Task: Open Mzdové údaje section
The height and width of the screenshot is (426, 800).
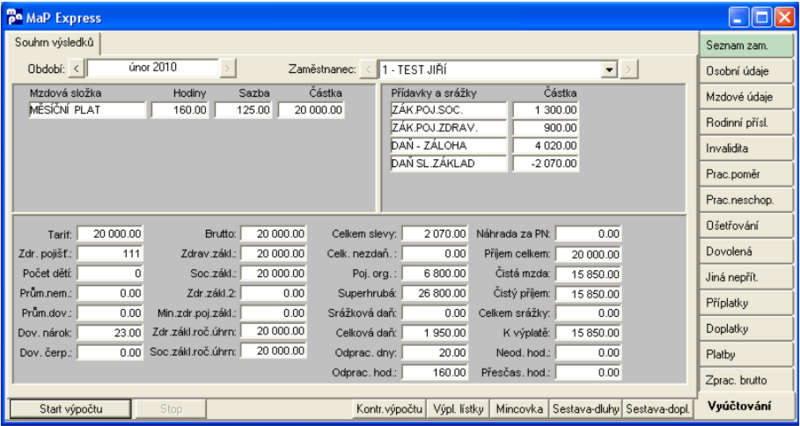Action: (747, 97)
